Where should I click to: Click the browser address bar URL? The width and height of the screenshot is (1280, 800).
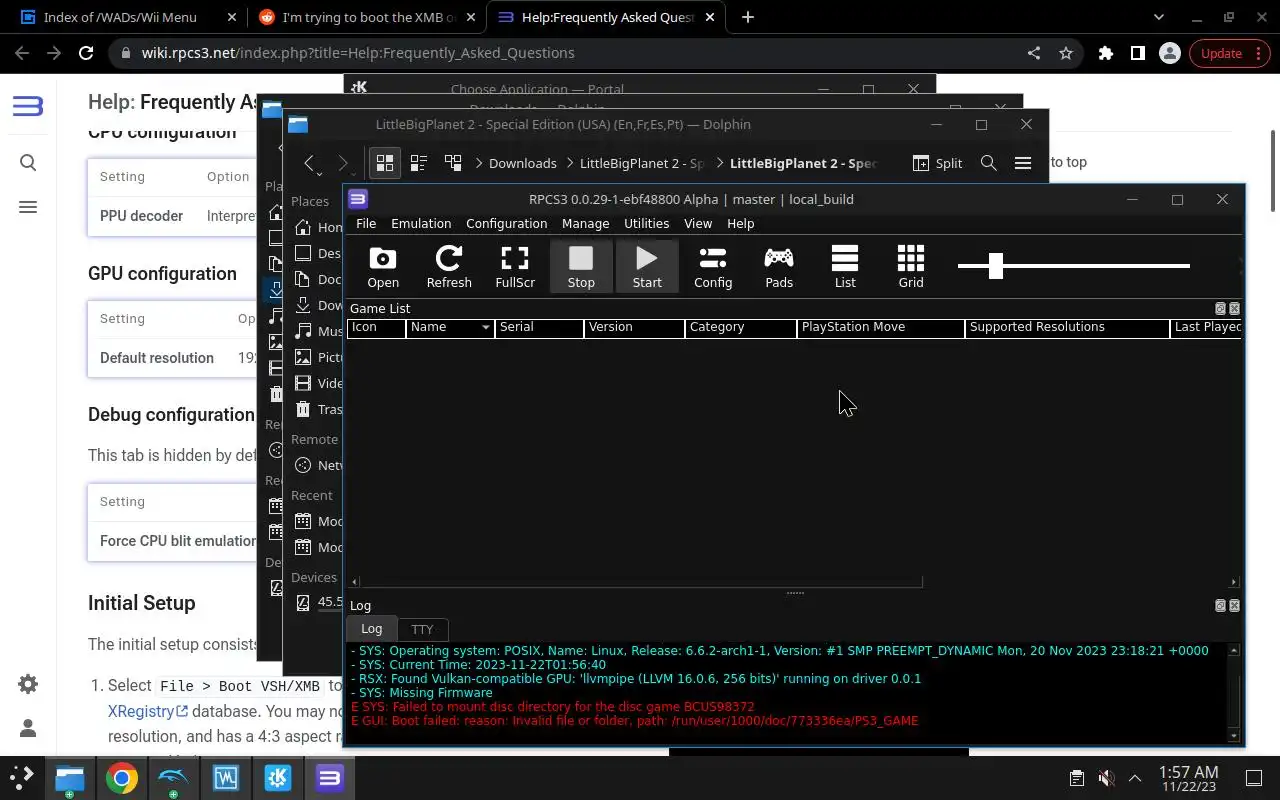pyautogui.click(x=357, y=53)
